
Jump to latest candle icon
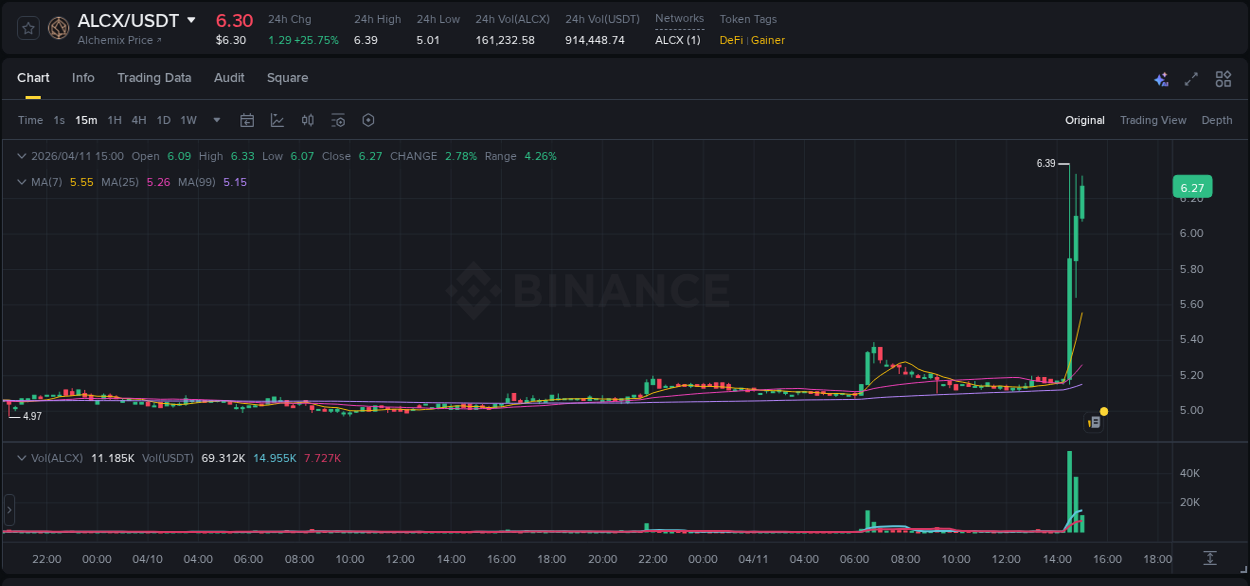pyautogui.click(x=1210, y=558)
